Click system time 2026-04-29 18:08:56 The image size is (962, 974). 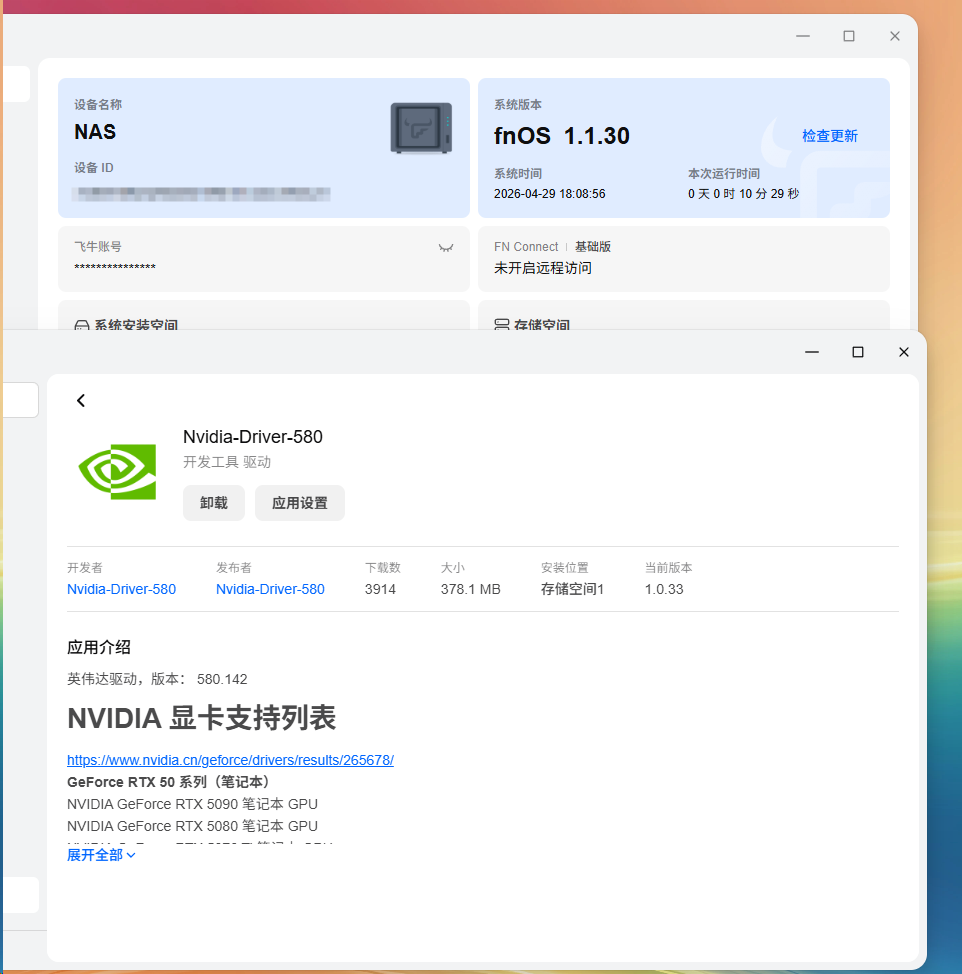(550, 194)
